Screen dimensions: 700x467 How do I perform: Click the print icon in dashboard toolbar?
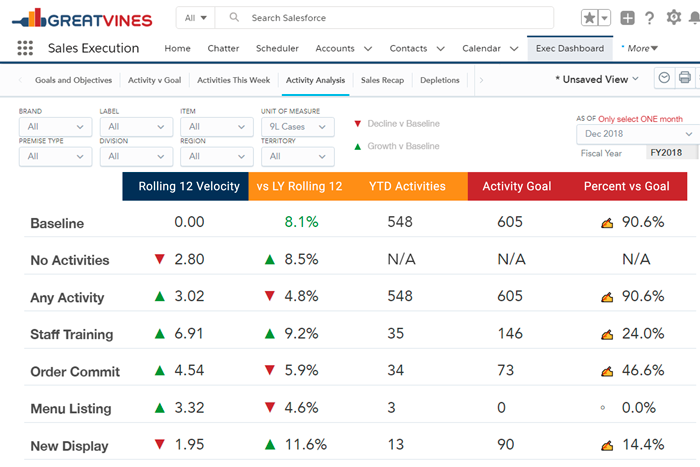(685, 79)
